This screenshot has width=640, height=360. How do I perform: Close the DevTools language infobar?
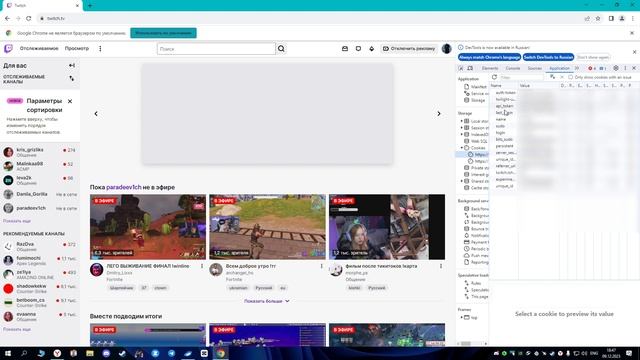[x=634, y=52]
